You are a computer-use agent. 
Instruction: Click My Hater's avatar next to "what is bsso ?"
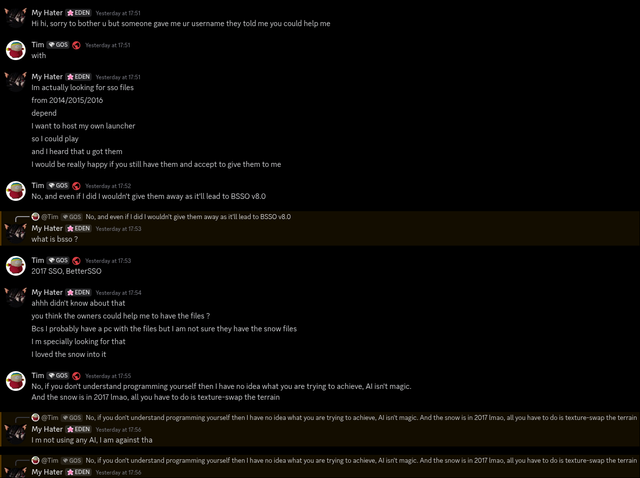16,233
